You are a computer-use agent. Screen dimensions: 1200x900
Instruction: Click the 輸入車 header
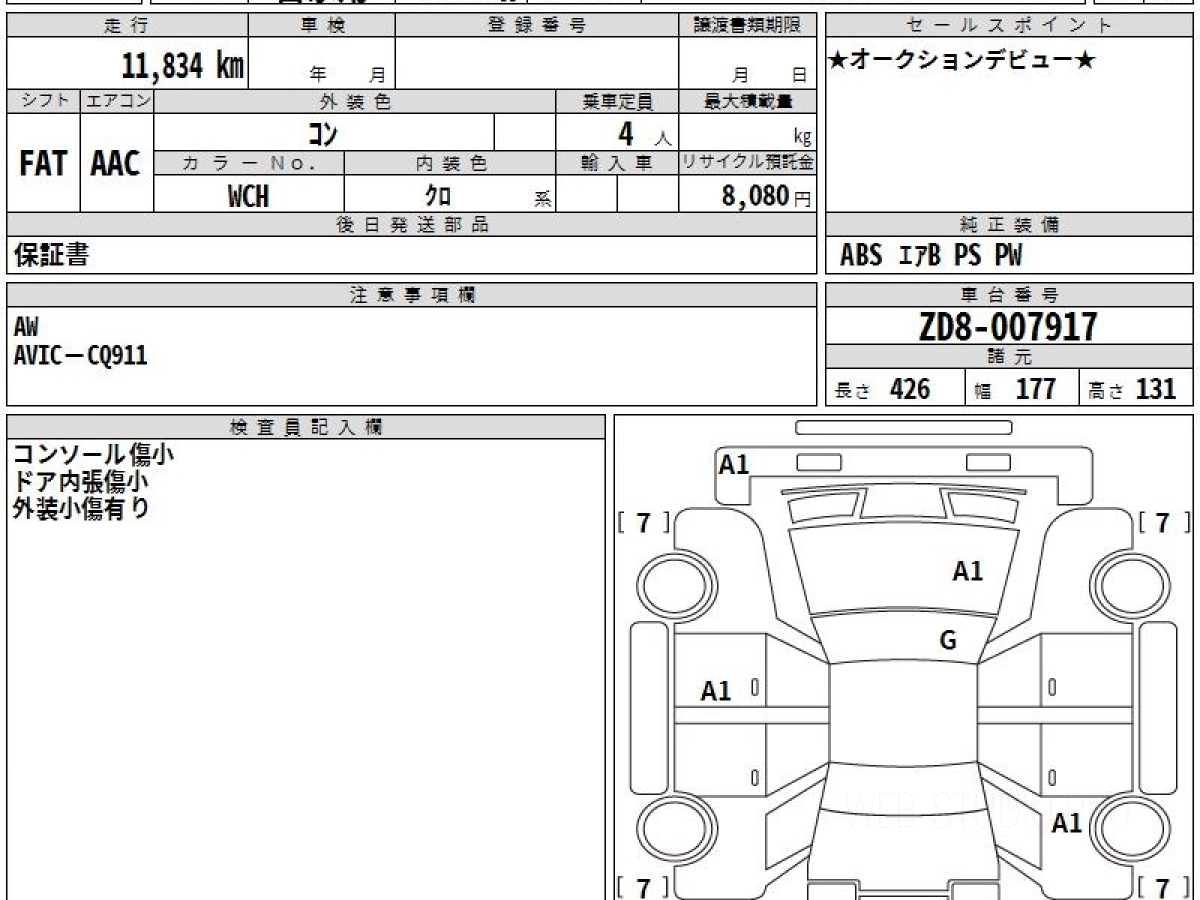[x=617, y=163]
